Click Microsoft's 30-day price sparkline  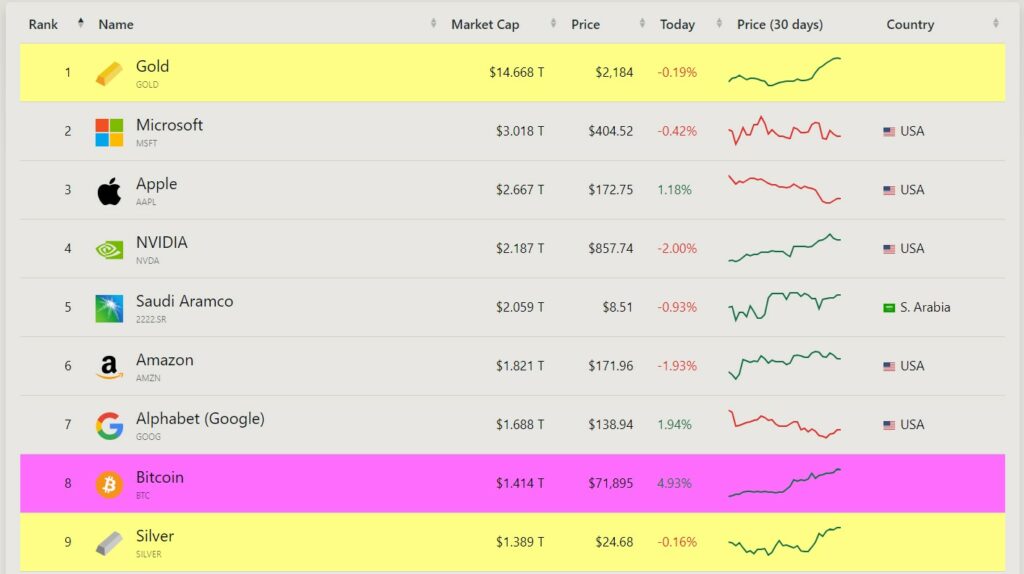785,131
